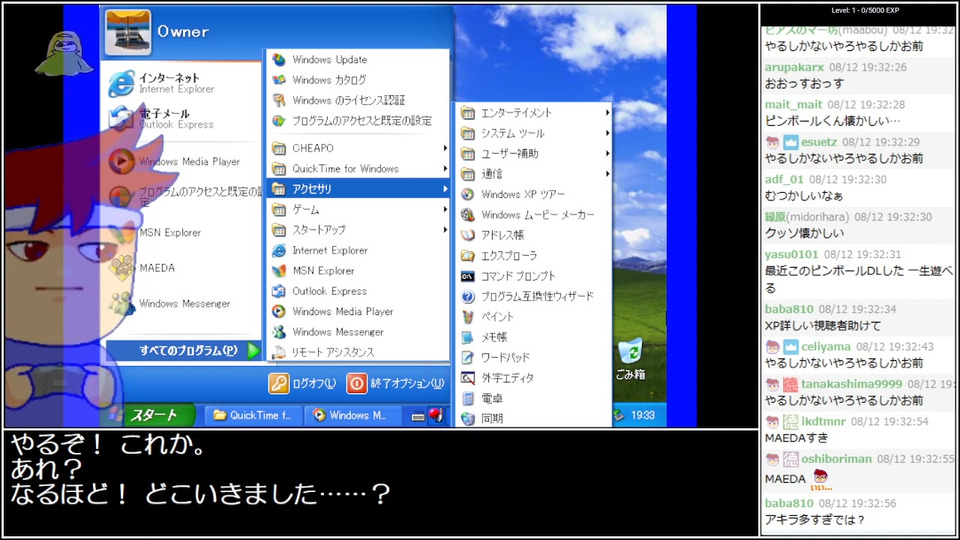The image size is (960, 540).
Task: Launch Internet Explorer from programs list
Action: tap(358, 250)
